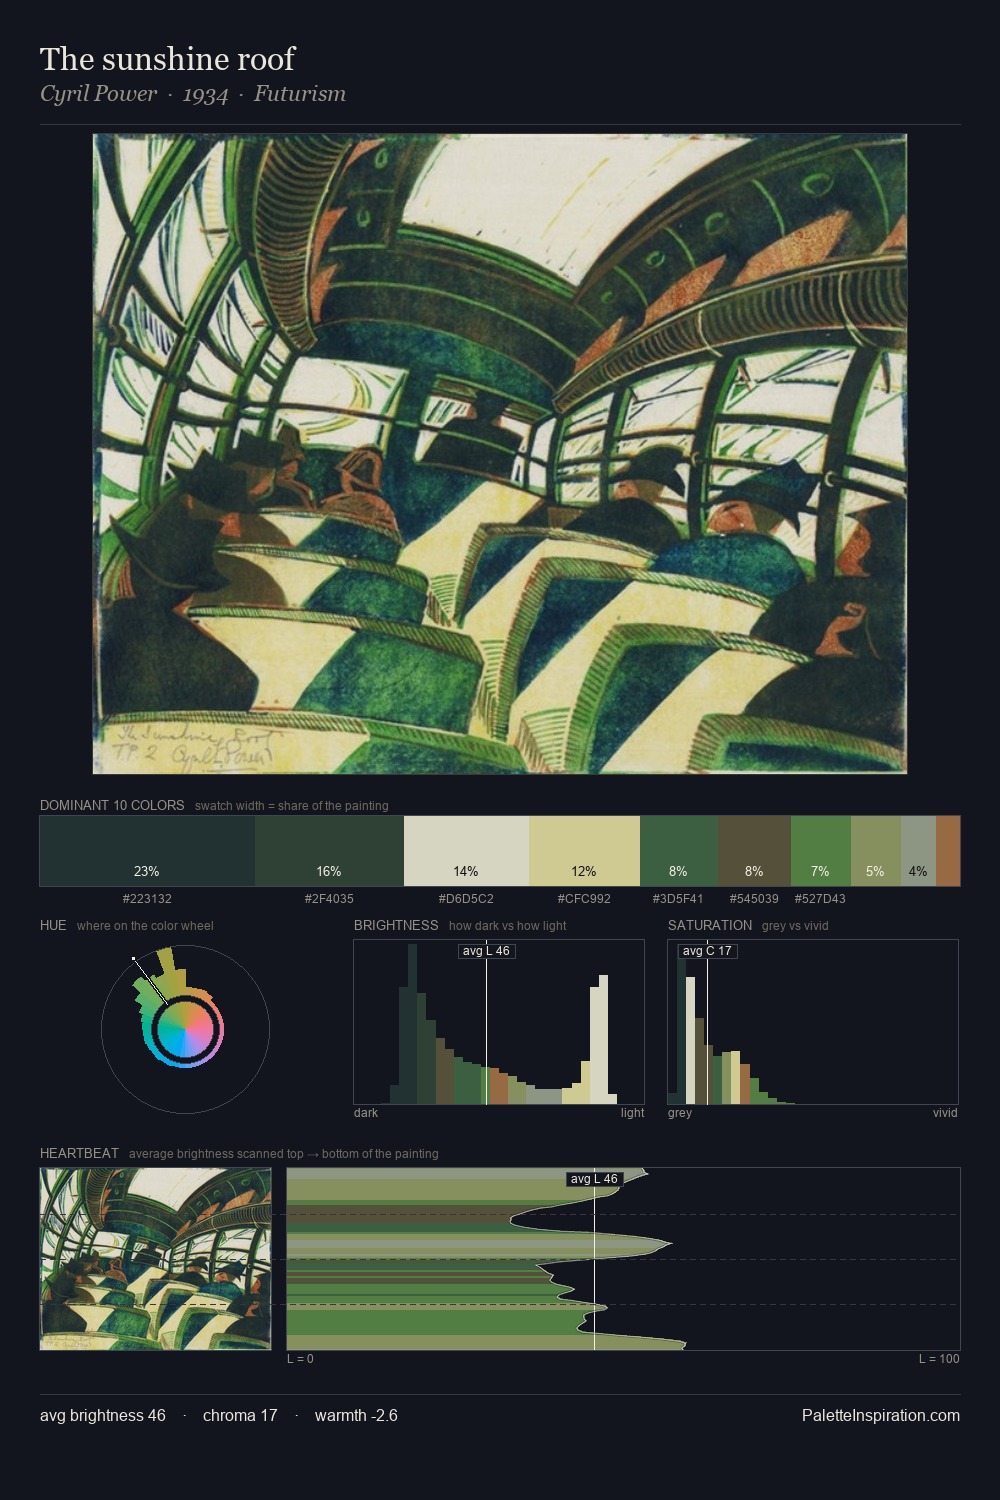The image size is (1000, 1500).
Task: Select the 16% color swatch #2F4035
Action: (x=329, y=851)
